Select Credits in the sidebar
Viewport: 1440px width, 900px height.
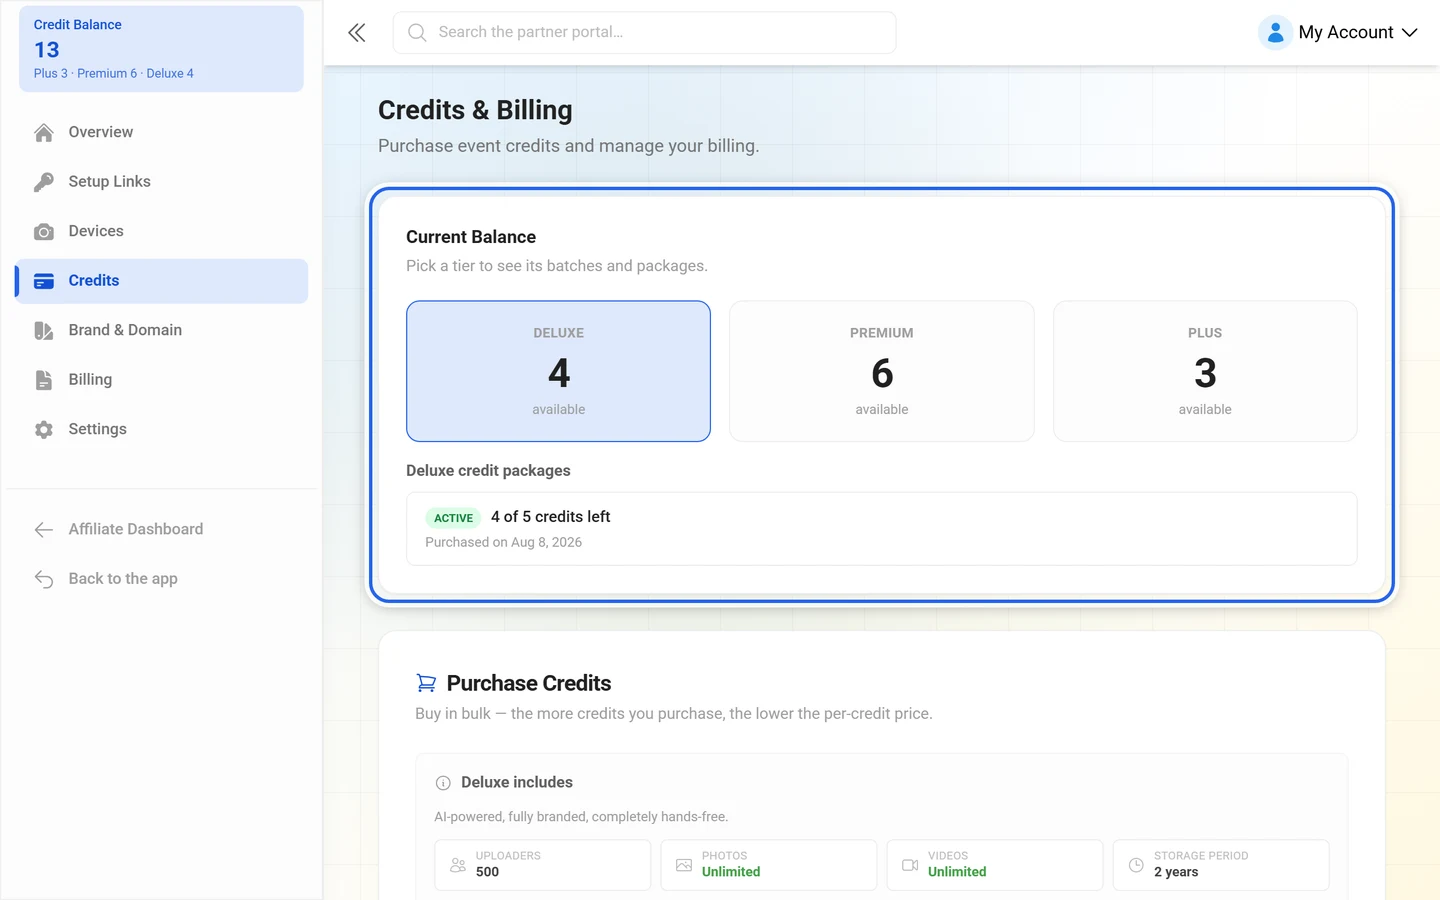click(x=161, y=281)
